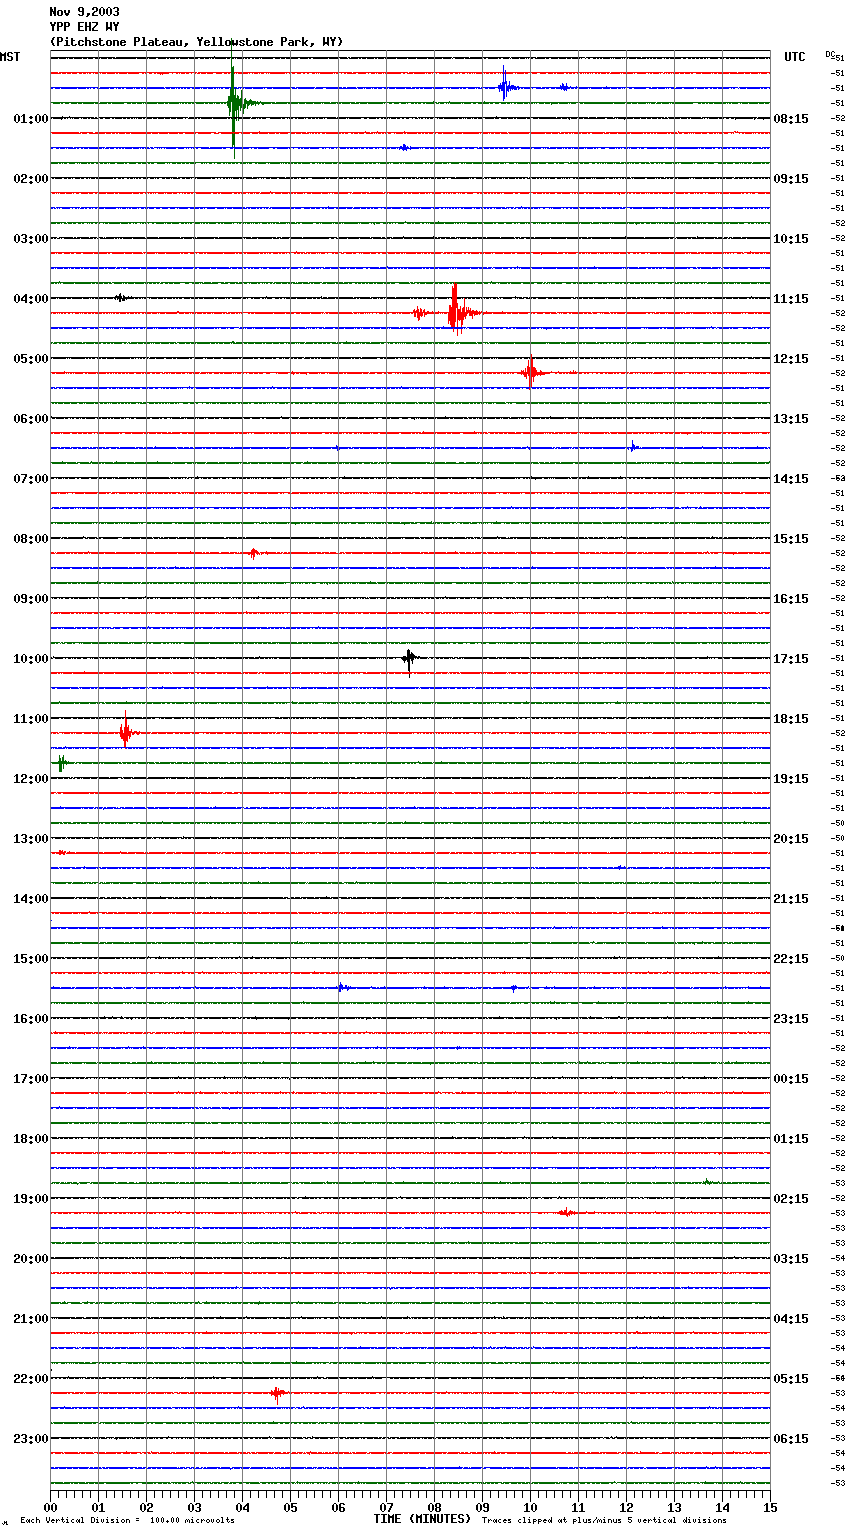Click the Pitchstone Plateau, Yellowstone Park location title
The width and height of the screenshot is (850, 1534).
click(x=196, y=42)
